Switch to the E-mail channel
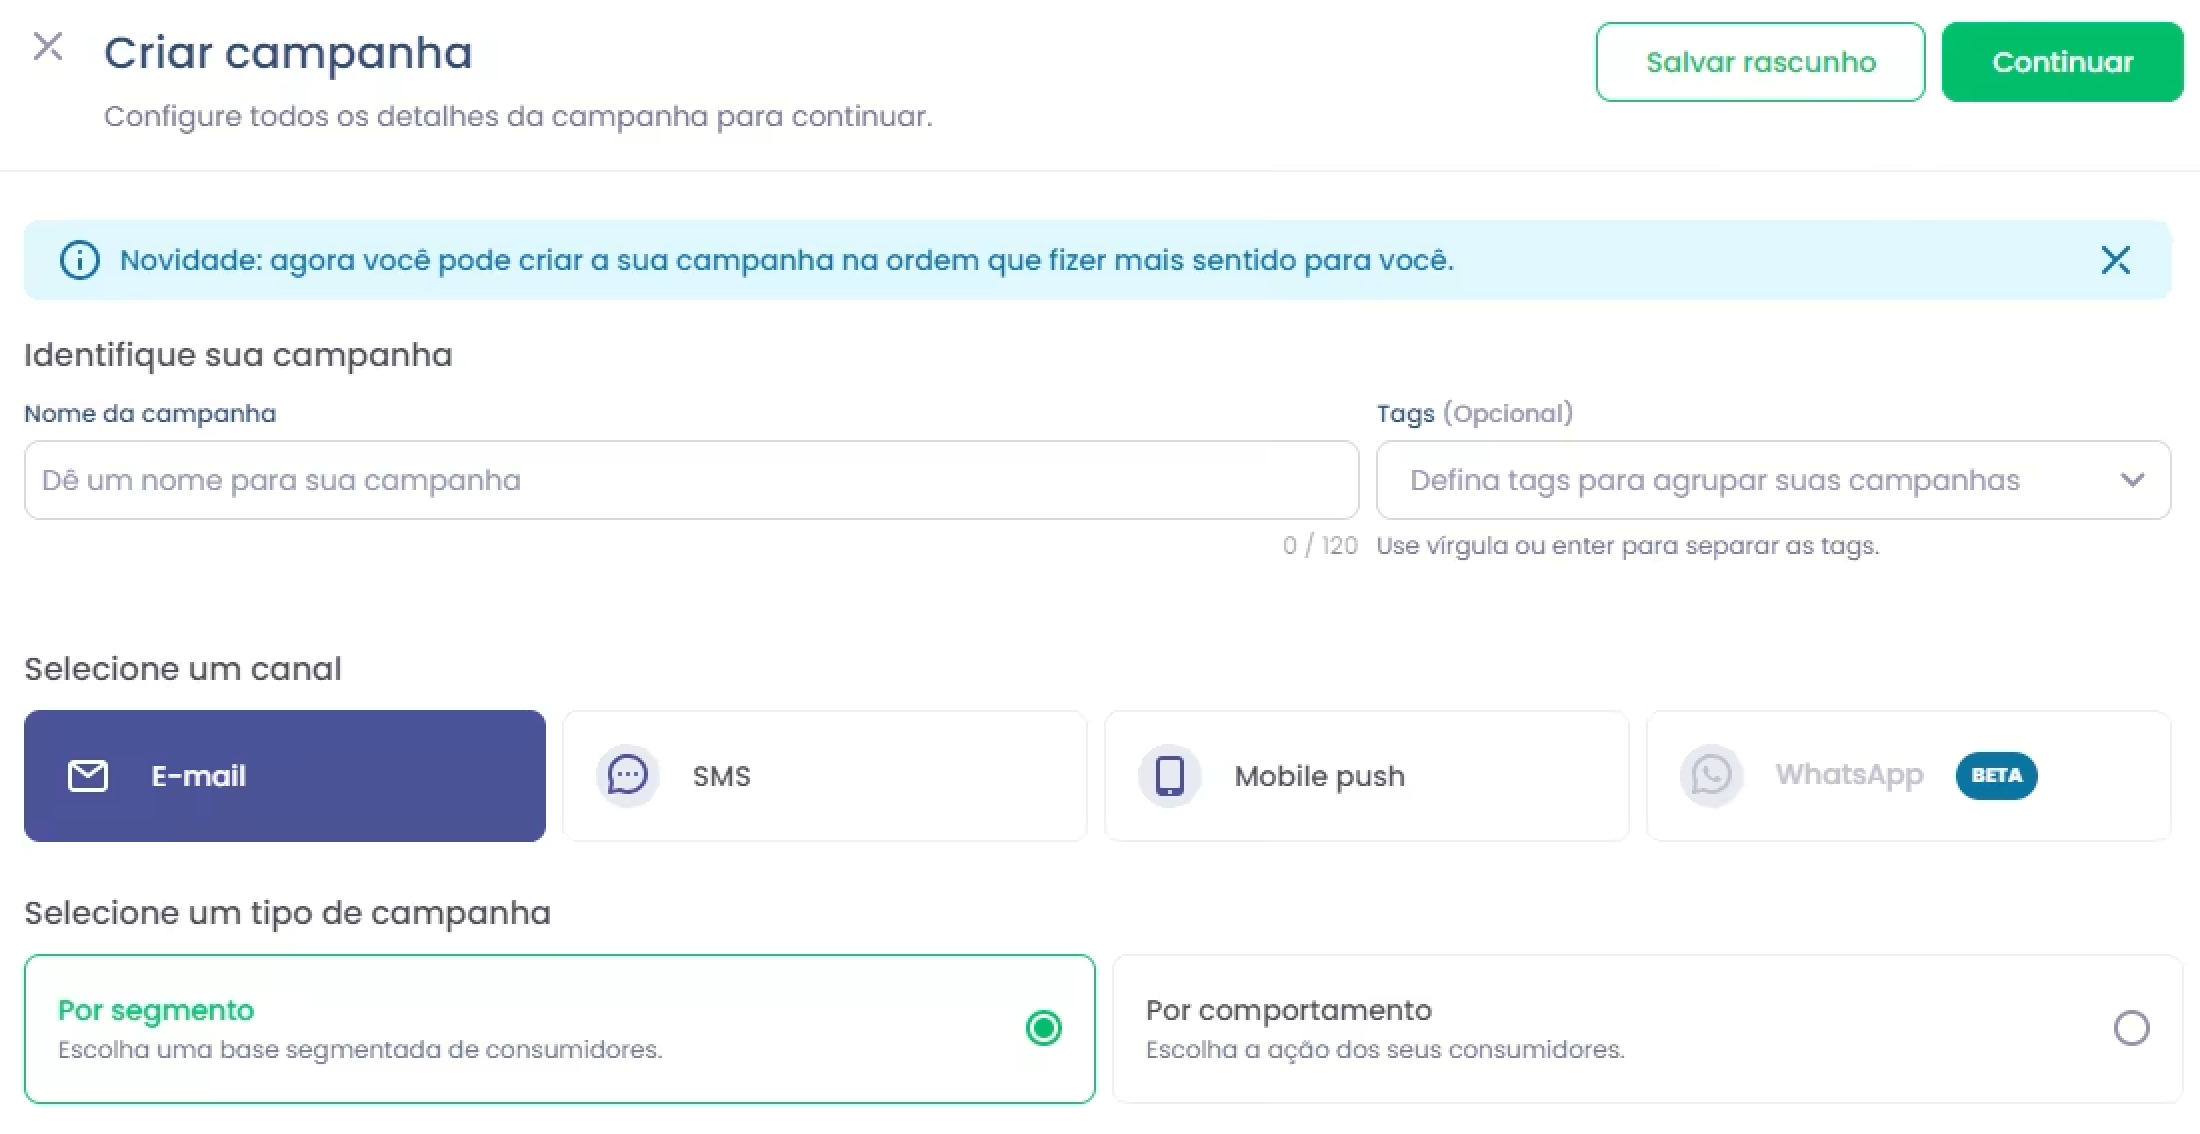Viewport: 2200px width, 1134px height. (x=285, y=776)
